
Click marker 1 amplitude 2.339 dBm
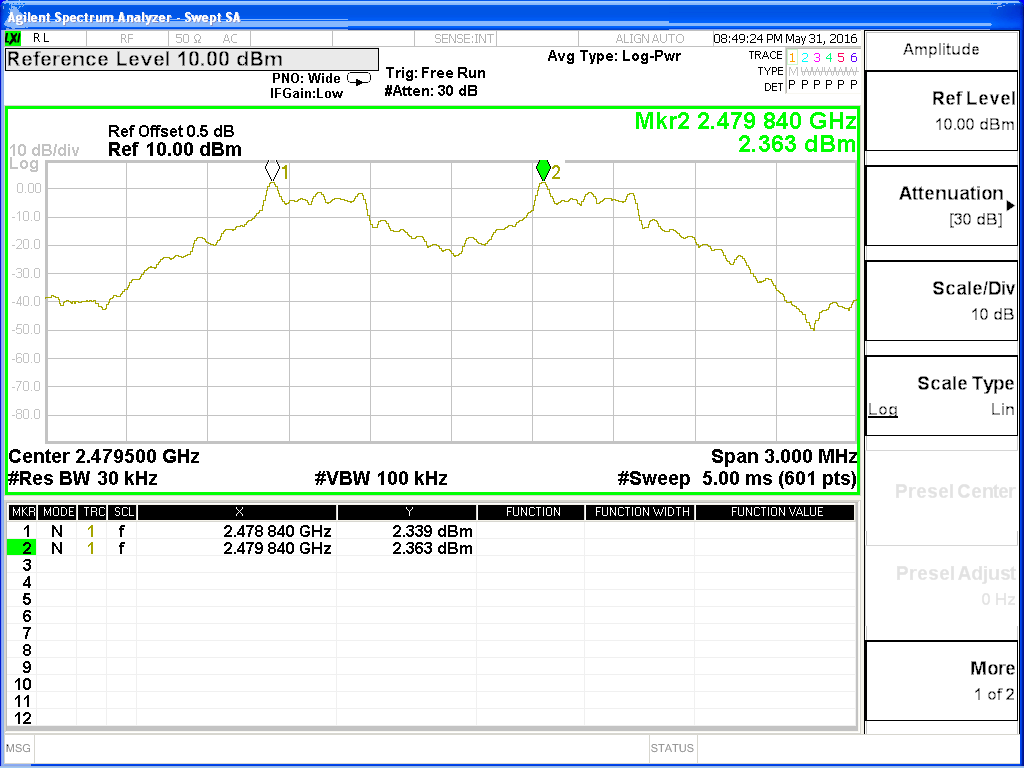coord(432,532)
